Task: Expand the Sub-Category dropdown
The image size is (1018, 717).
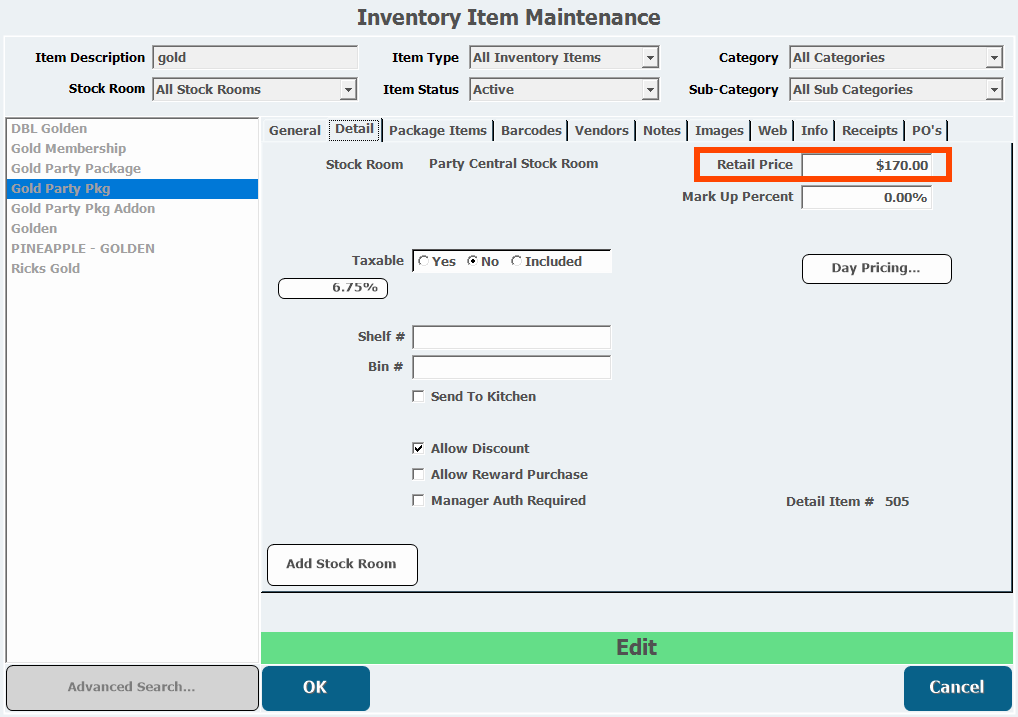Action: 993,90
